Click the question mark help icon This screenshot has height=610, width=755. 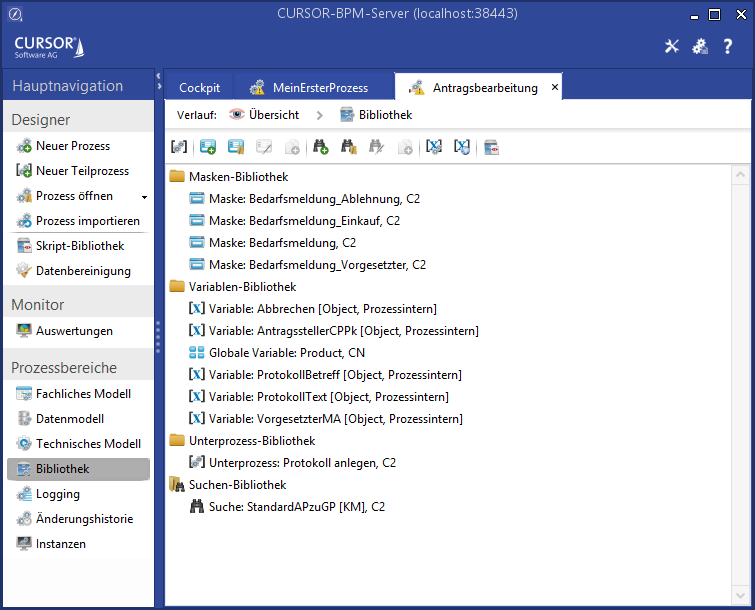tap(728, 46)
